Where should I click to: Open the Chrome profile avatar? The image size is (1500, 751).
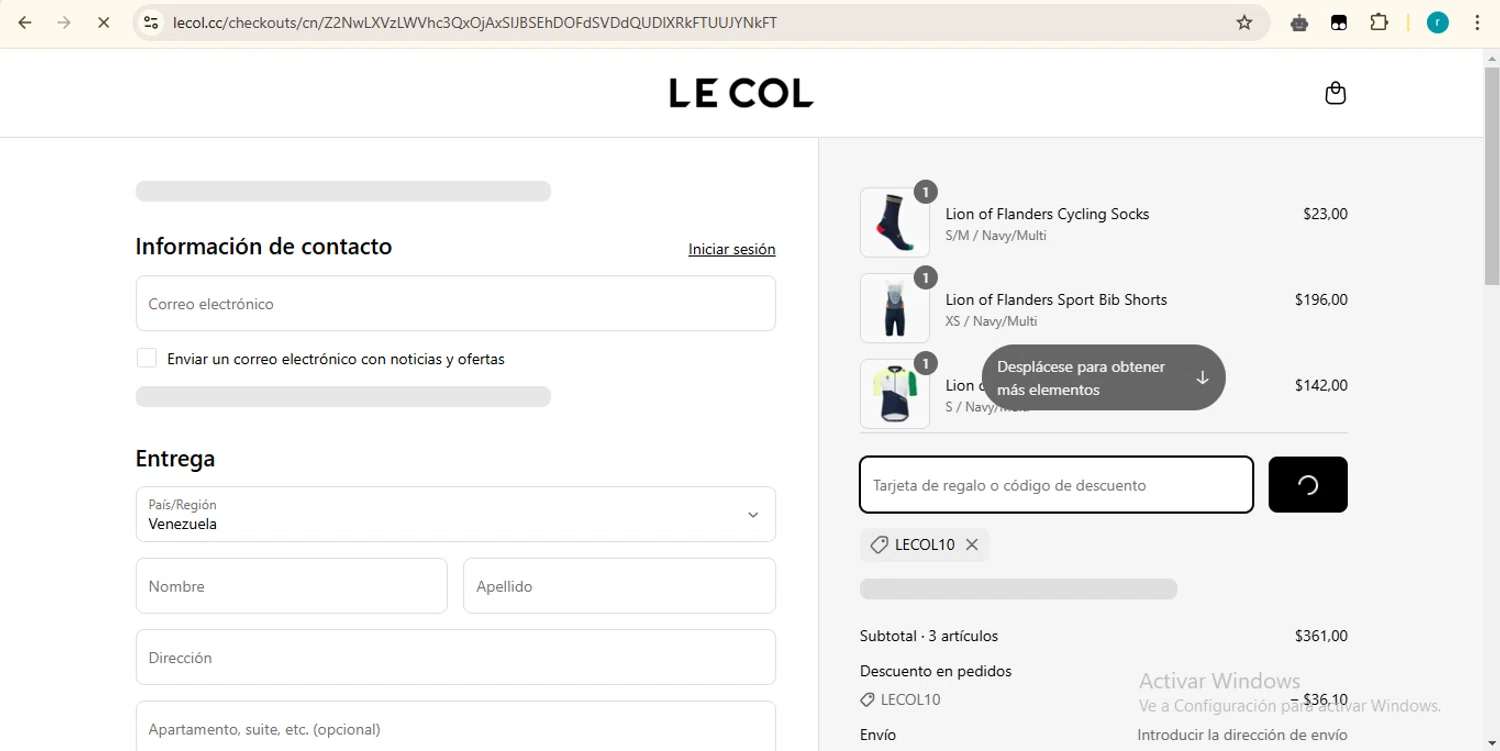click(1437, 22)
